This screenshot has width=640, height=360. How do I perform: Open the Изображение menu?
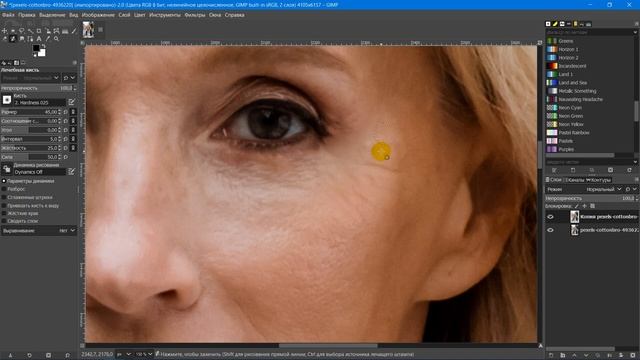98,15
